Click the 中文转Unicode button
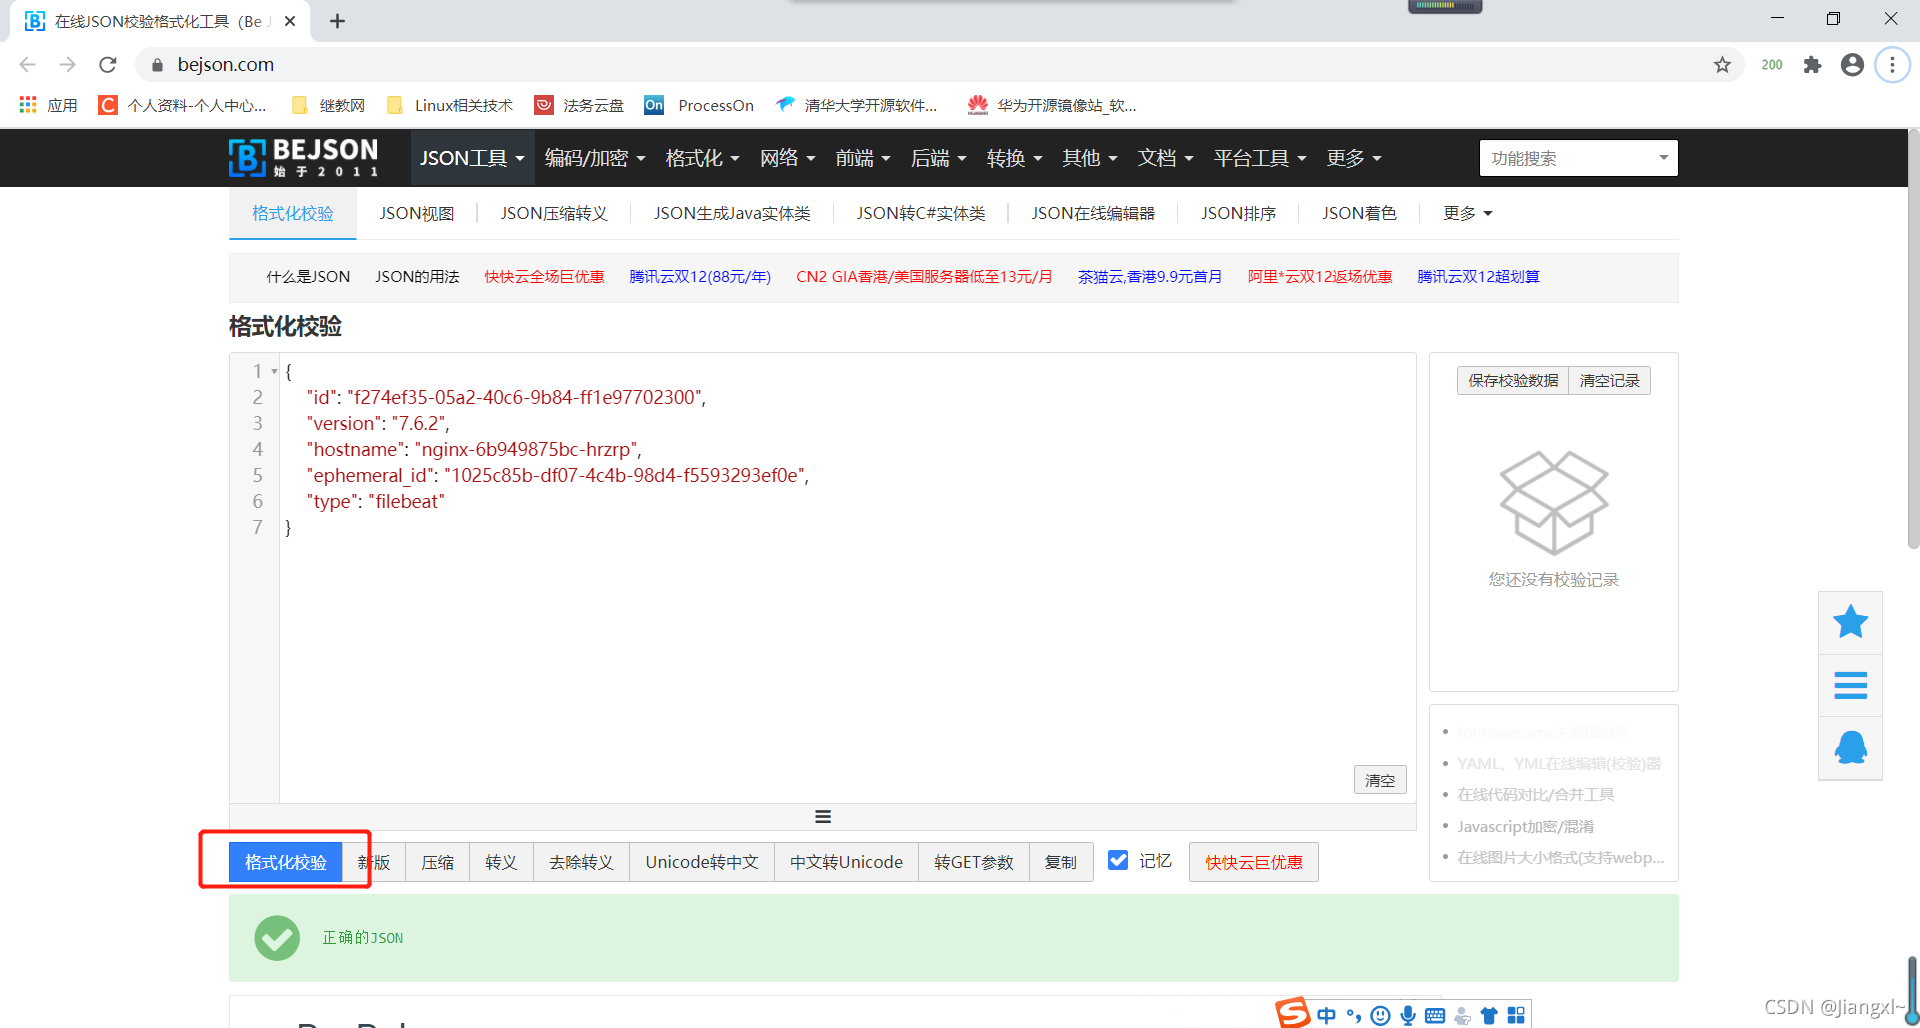The width and height of the screenshot is (1920, 1028). [846, 862]
